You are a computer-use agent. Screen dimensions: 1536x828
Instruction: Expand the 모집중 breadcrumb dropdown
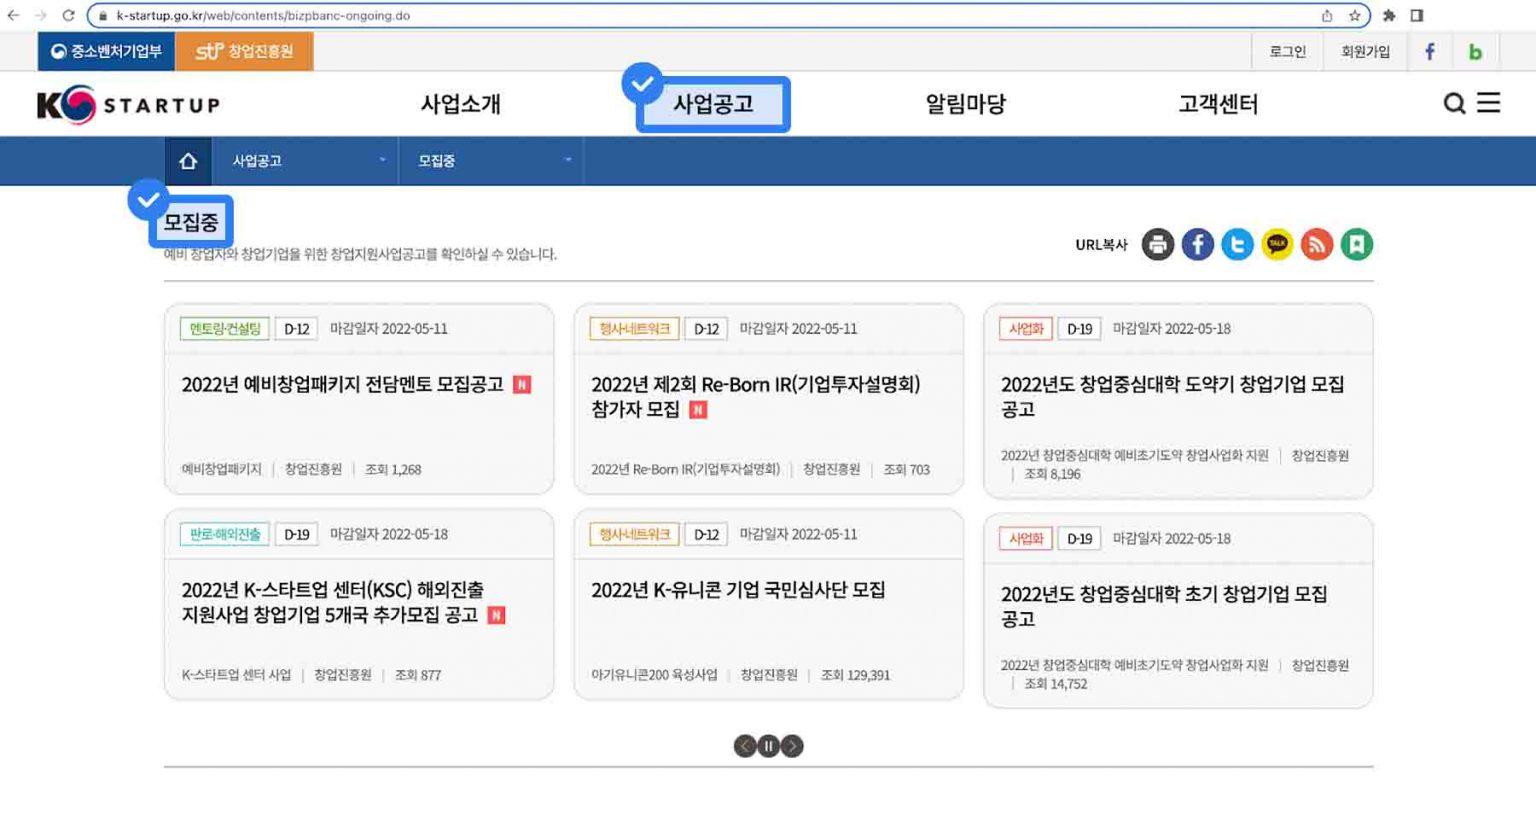[x=491, y=161]
